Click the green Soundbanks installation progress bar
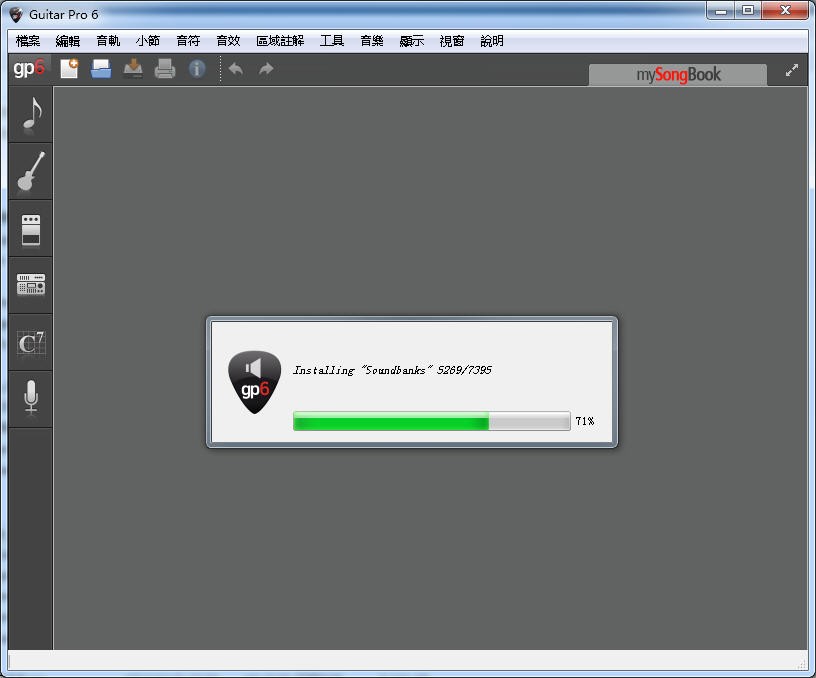Screen dimensions: 816x678 point(432,421)
